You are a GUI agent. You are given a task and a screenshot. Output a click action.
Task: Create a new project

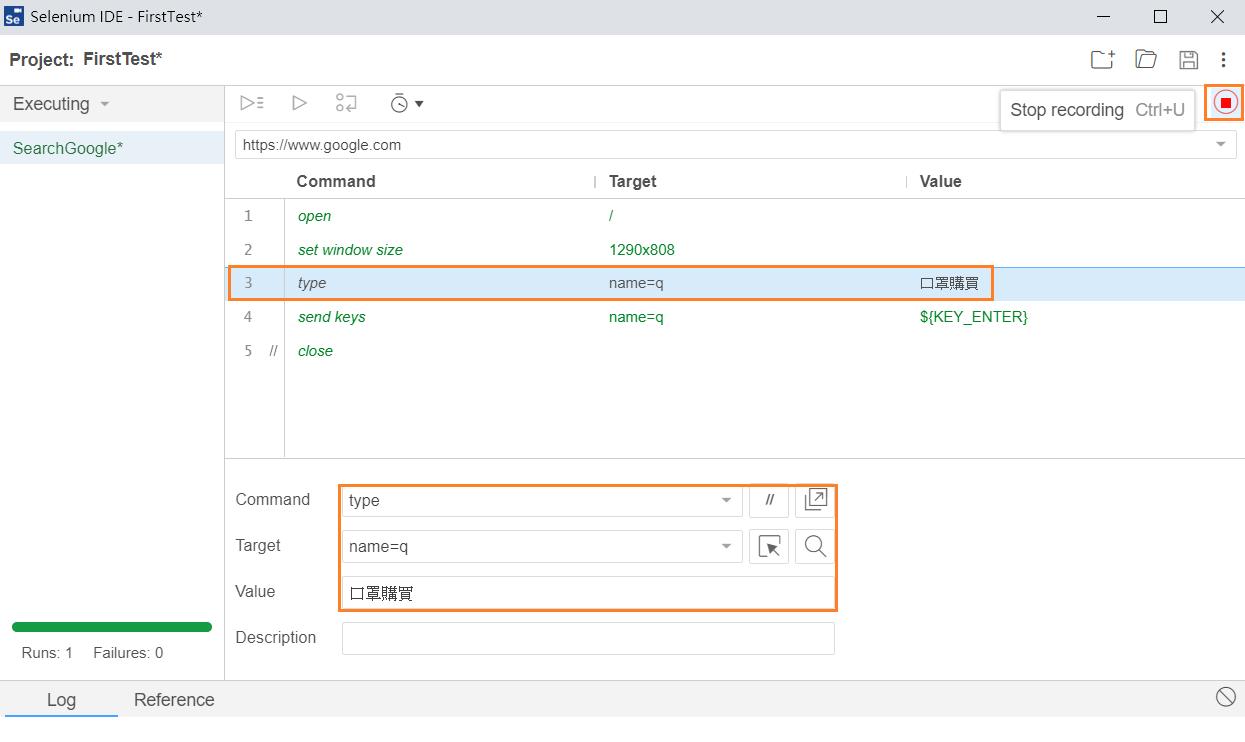1102,60
